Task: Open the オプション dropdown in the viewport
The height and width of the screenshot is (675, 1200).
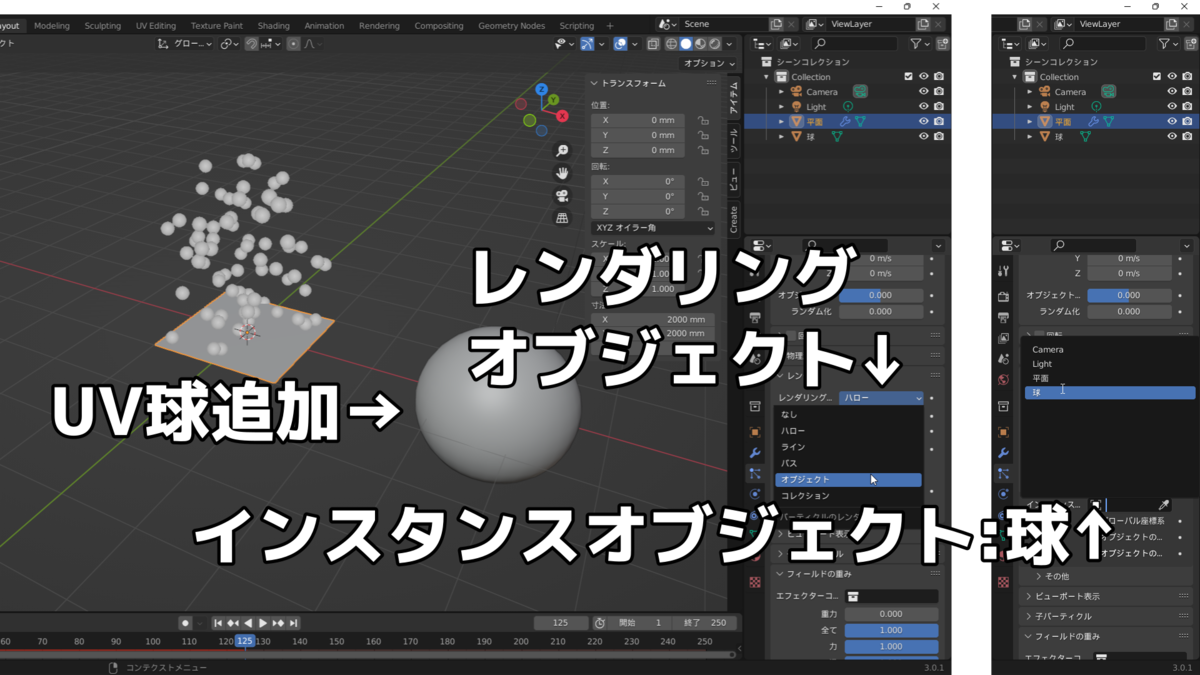Action: 709,63
